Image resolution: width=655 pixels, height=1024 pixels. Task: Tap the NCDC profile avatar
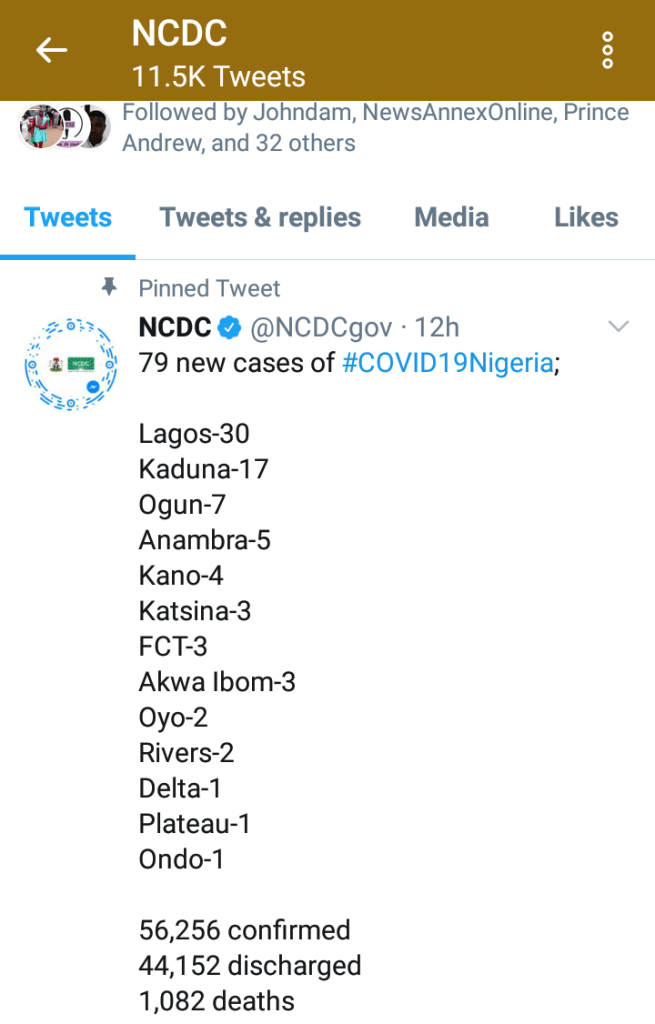[x=65, y=364]
